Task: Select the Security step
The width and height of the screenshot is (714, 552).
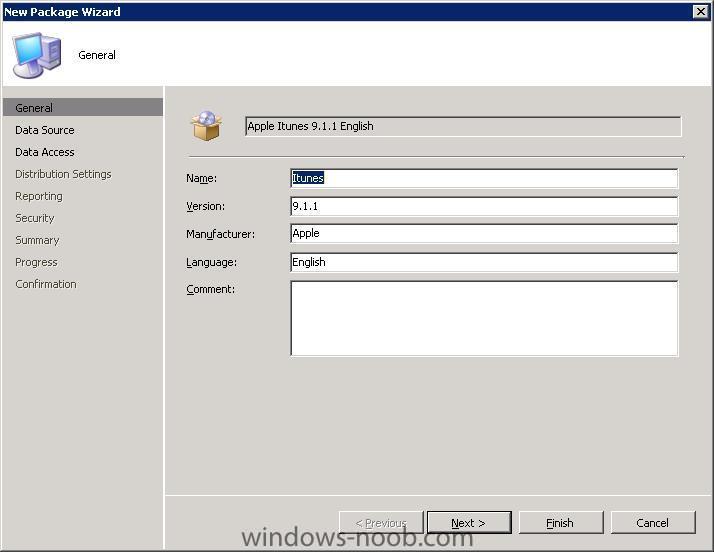Action: [x=35, y=218]
